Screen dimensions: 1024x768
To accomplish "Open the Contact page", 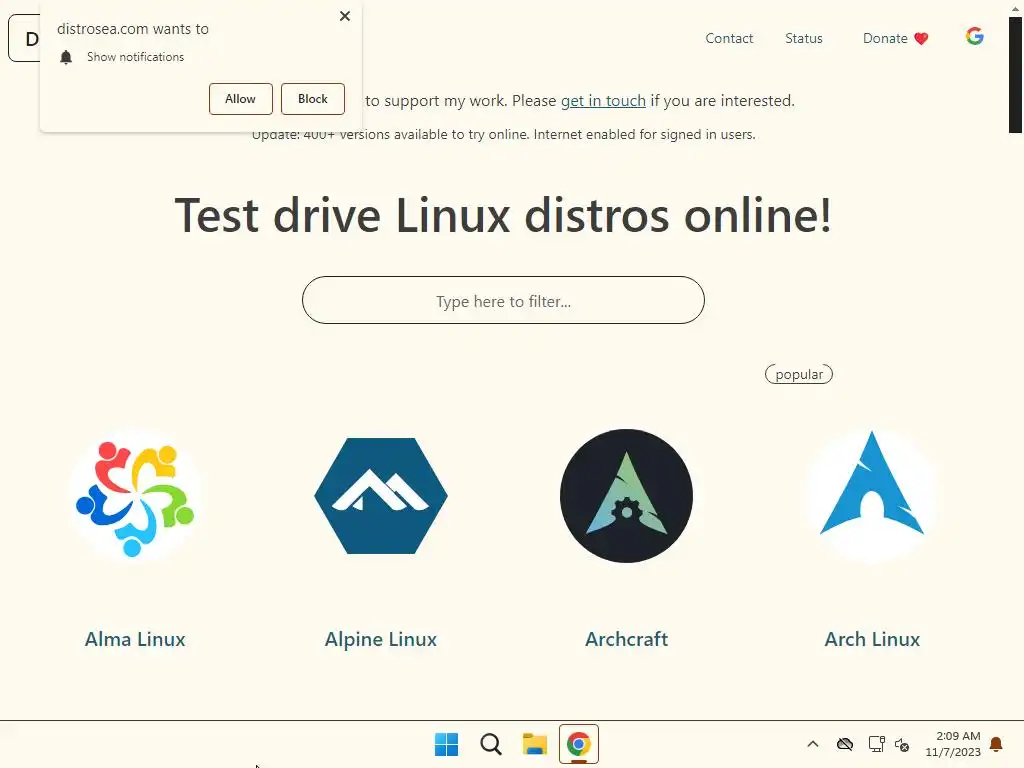I will click(729, 39).
